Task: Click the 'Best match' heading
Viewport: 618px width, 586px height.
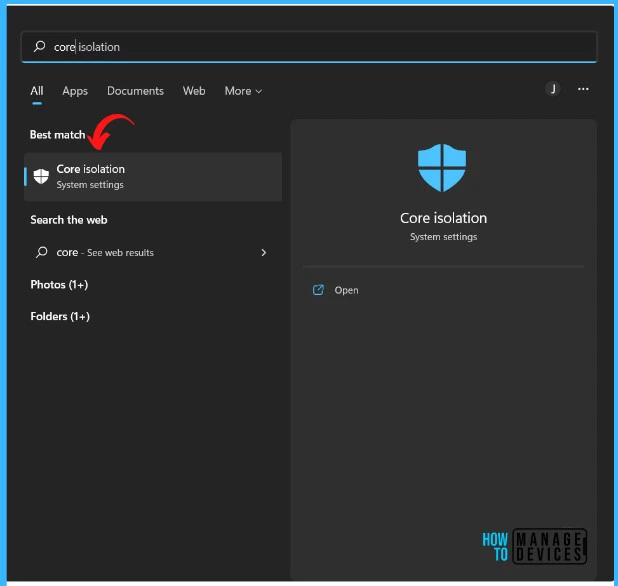Action: 58,135
